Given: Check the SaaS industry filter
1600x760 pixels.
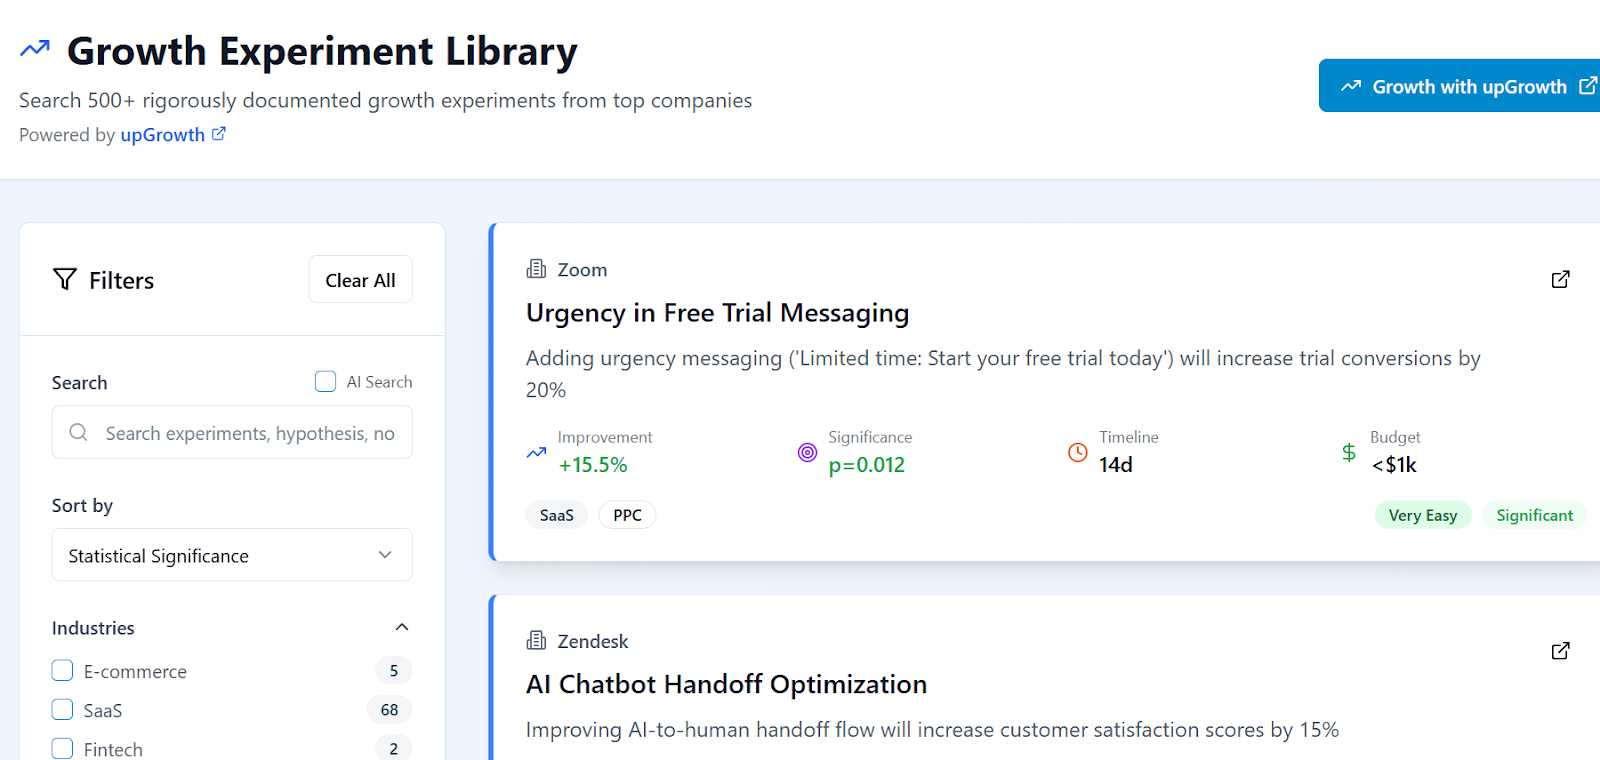Looking at the screenshot, I should (63, 710).
